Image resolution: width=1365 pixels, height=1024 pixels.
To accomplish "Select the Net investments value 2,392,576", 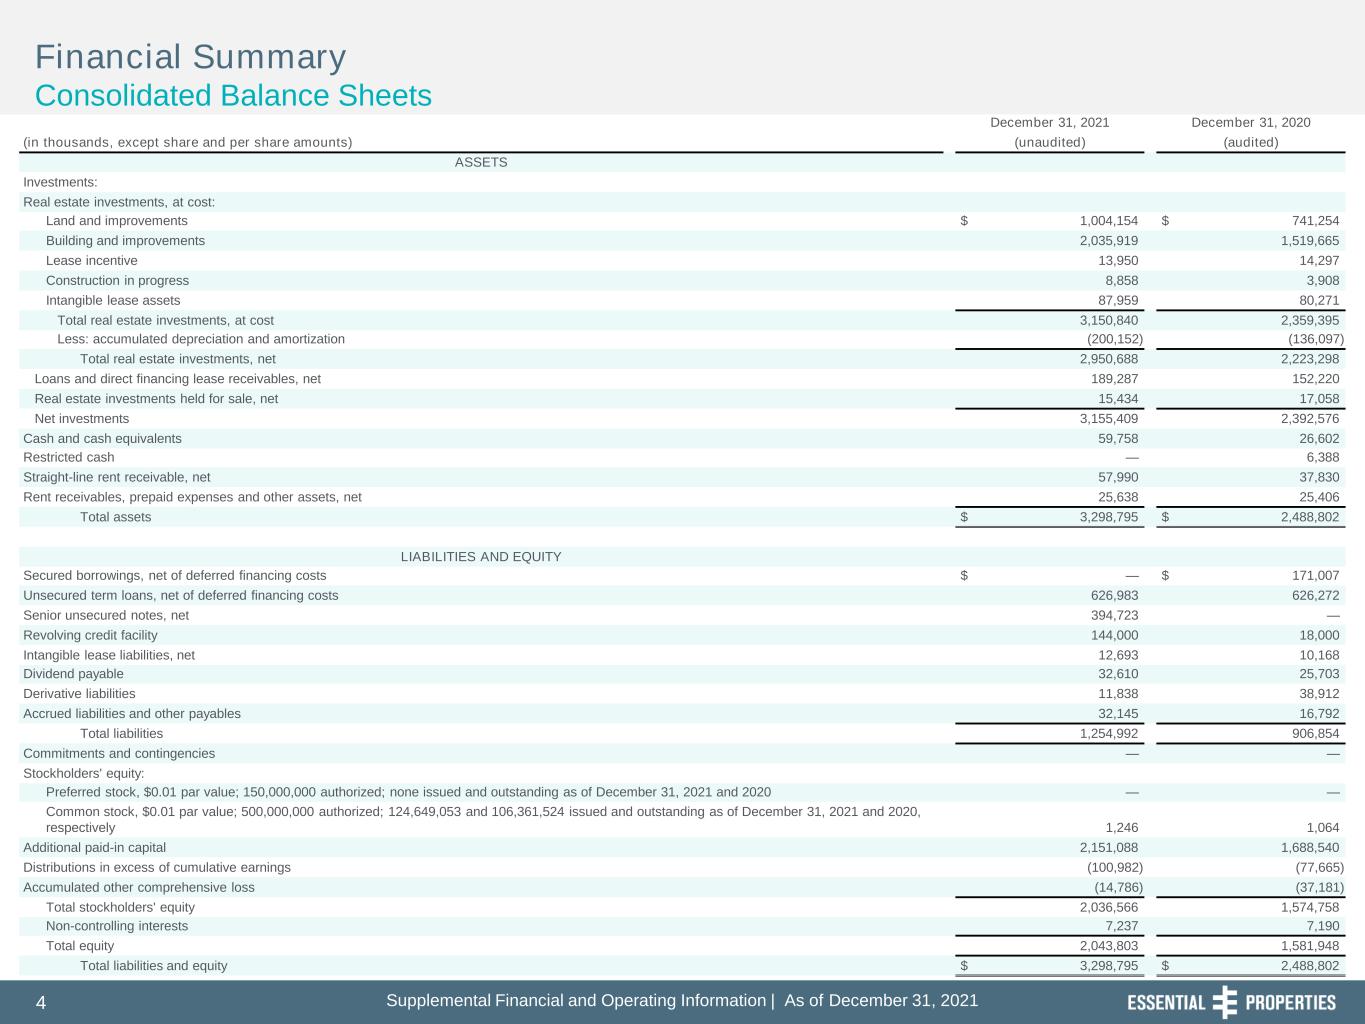I will click(1310, 419).
